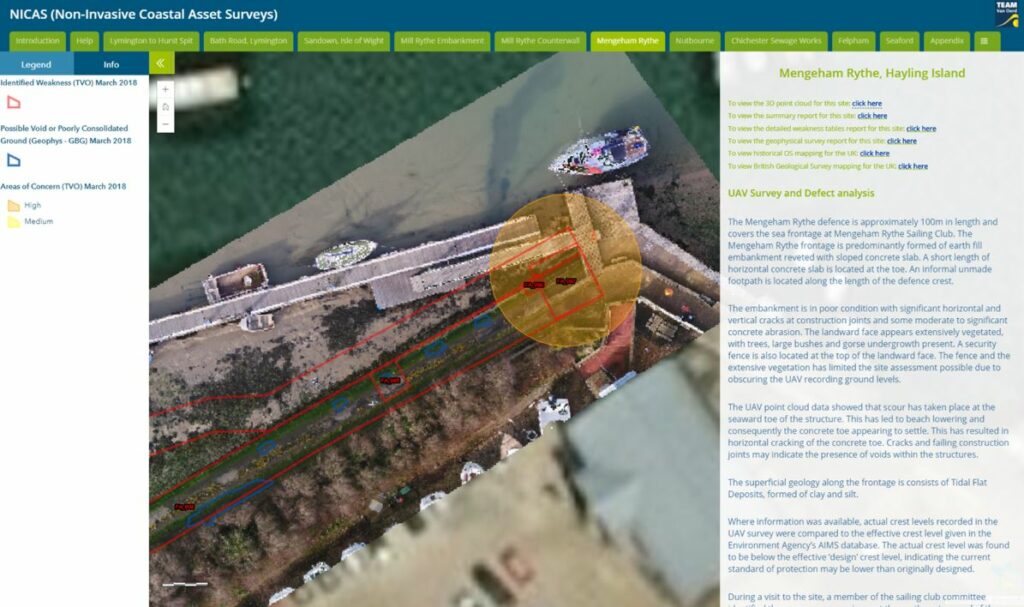Open the Mill Rythe Embankment tab
The image size is (1024, 607).
(x=442, y=41)
